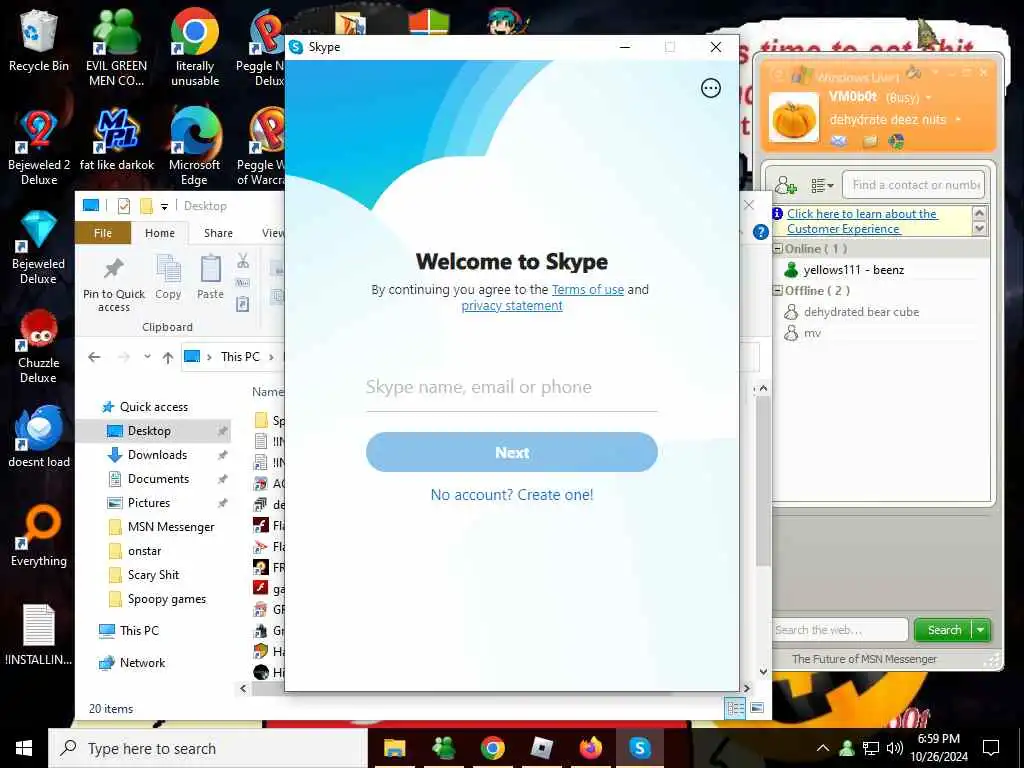Open the Skype Terms of use link
The height and width of the screenshot is (768, 1024).
[x=588, y=289]
